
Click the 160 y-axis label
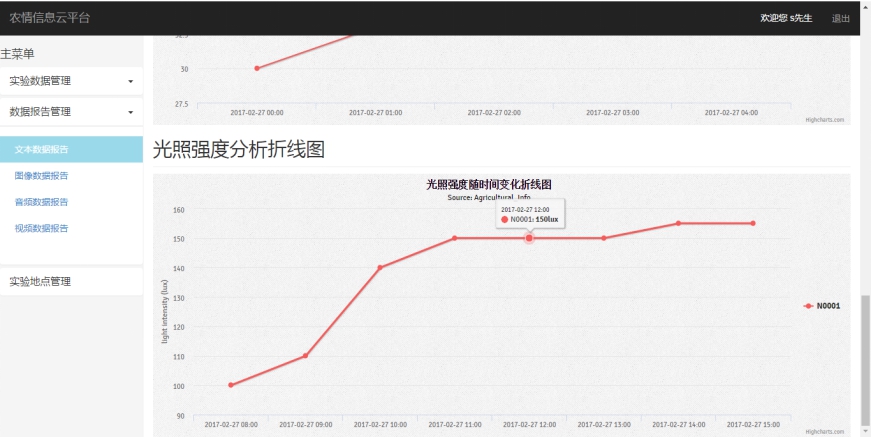coord(179,209)
